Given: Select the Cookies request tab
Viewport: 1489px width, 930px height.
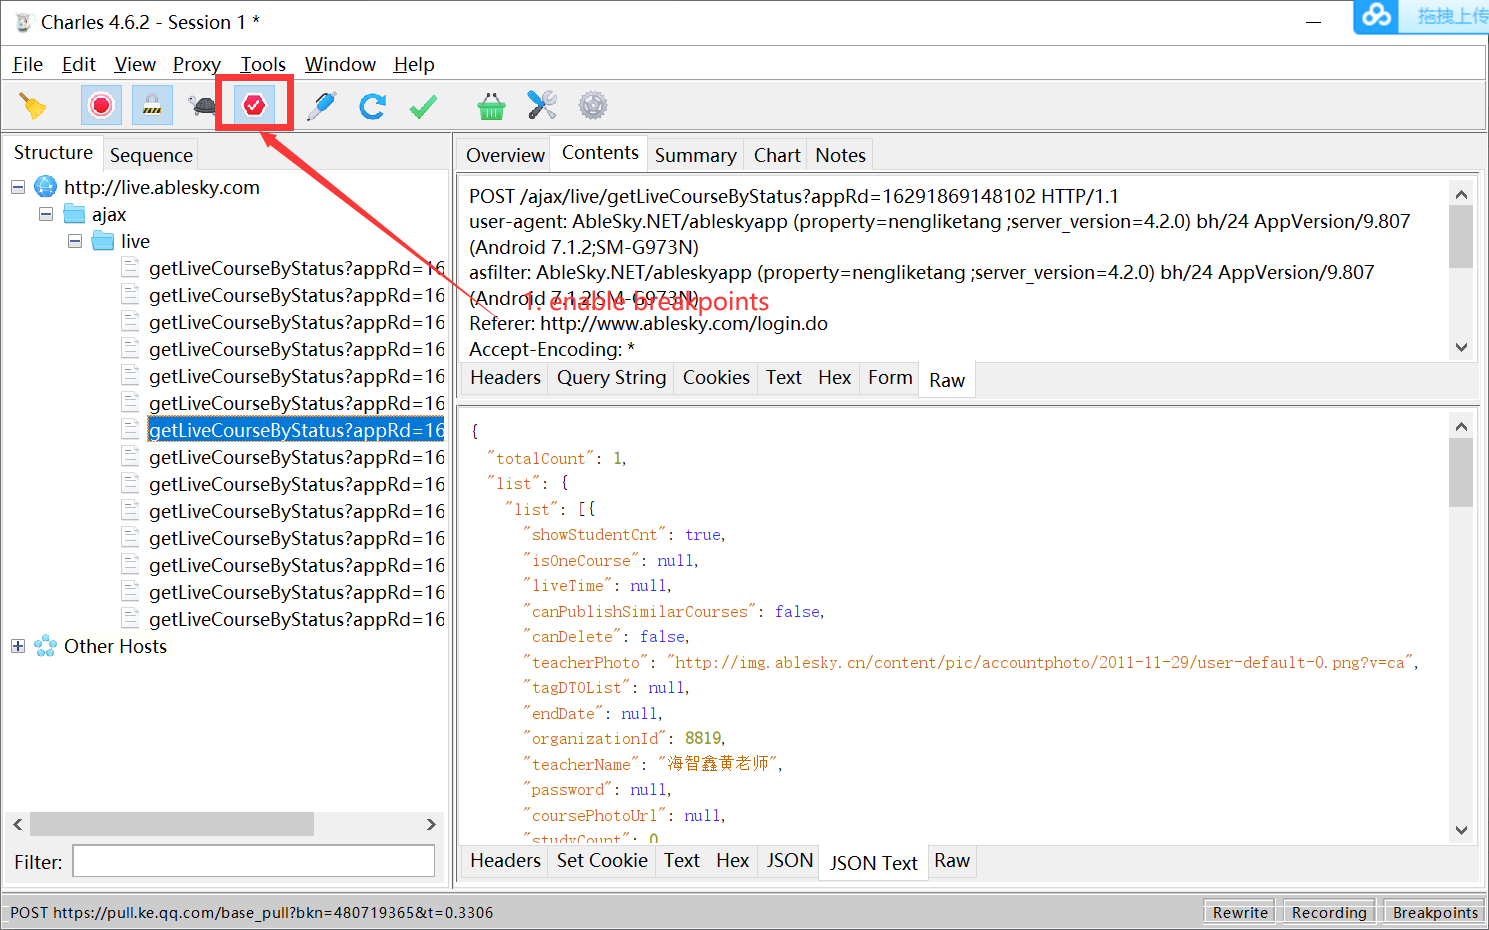Looking at the screenshot, I should 716,377.
